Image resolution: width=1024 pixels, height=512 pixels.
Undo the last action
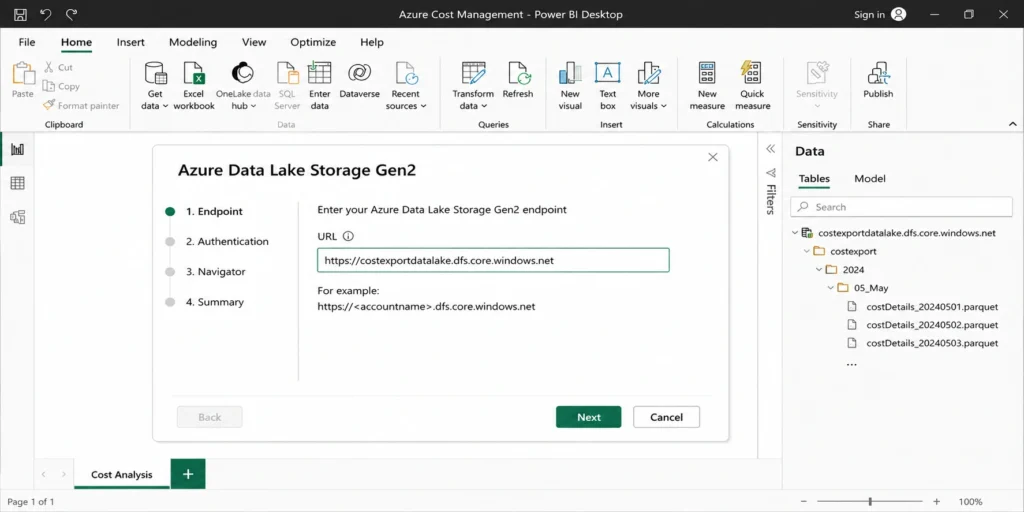46,14
